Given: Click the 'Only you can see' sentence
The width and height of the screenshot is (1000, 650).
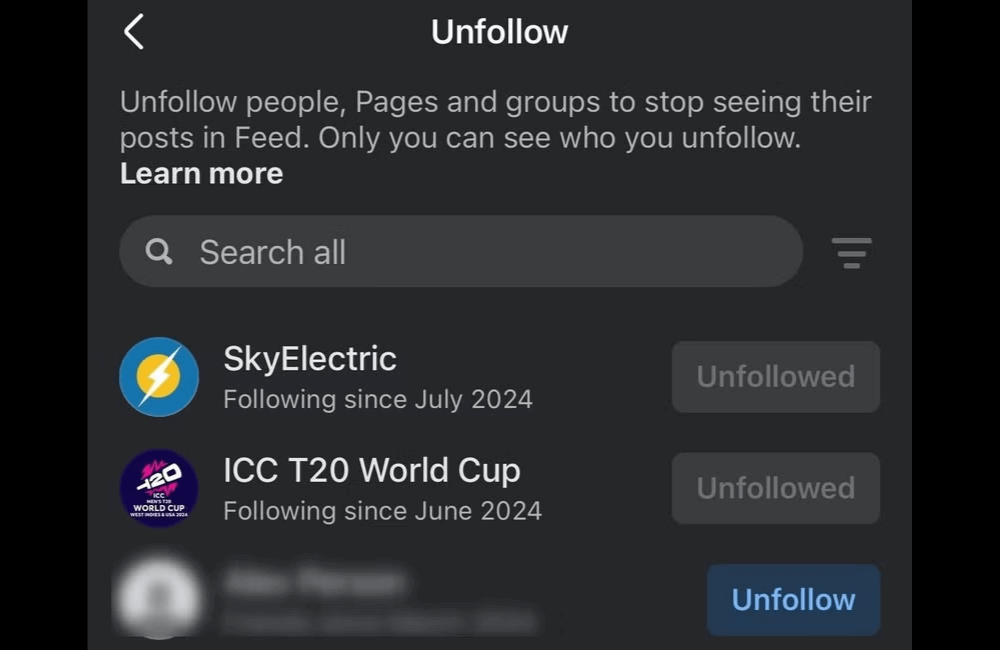Looking at the screenshot, I should point(560,138).
